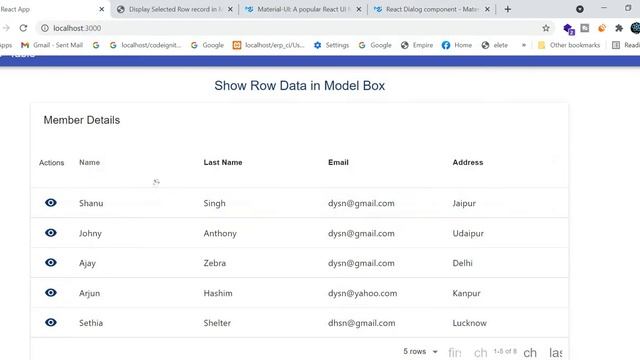Open the Extensions puzzle icon
The image size is (640, 360).
click(x=619, y=28)
